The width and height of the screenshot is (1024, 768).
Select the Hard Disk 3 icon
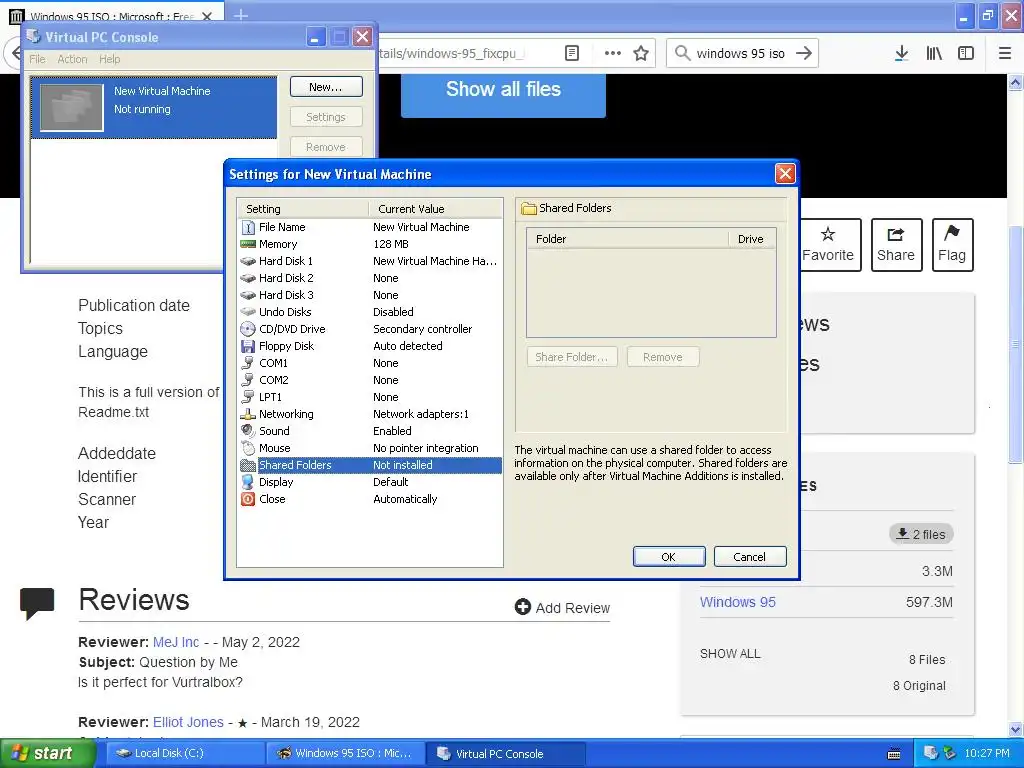click(x=248, y=295)
